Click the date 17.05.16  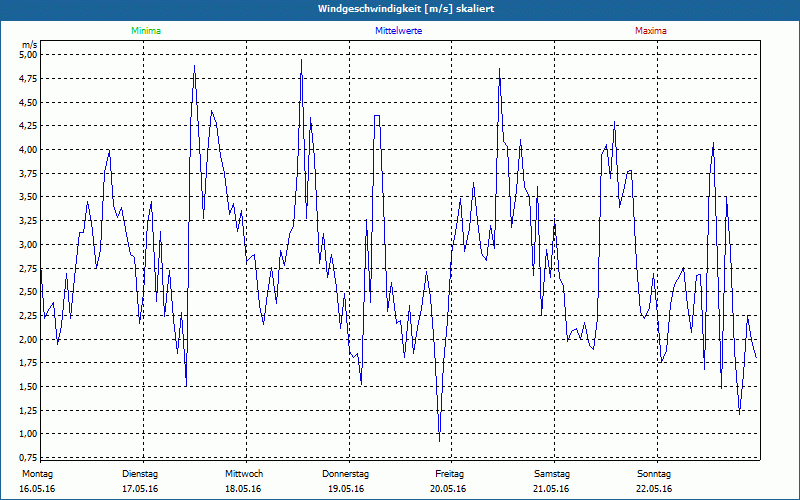[140, 489]
